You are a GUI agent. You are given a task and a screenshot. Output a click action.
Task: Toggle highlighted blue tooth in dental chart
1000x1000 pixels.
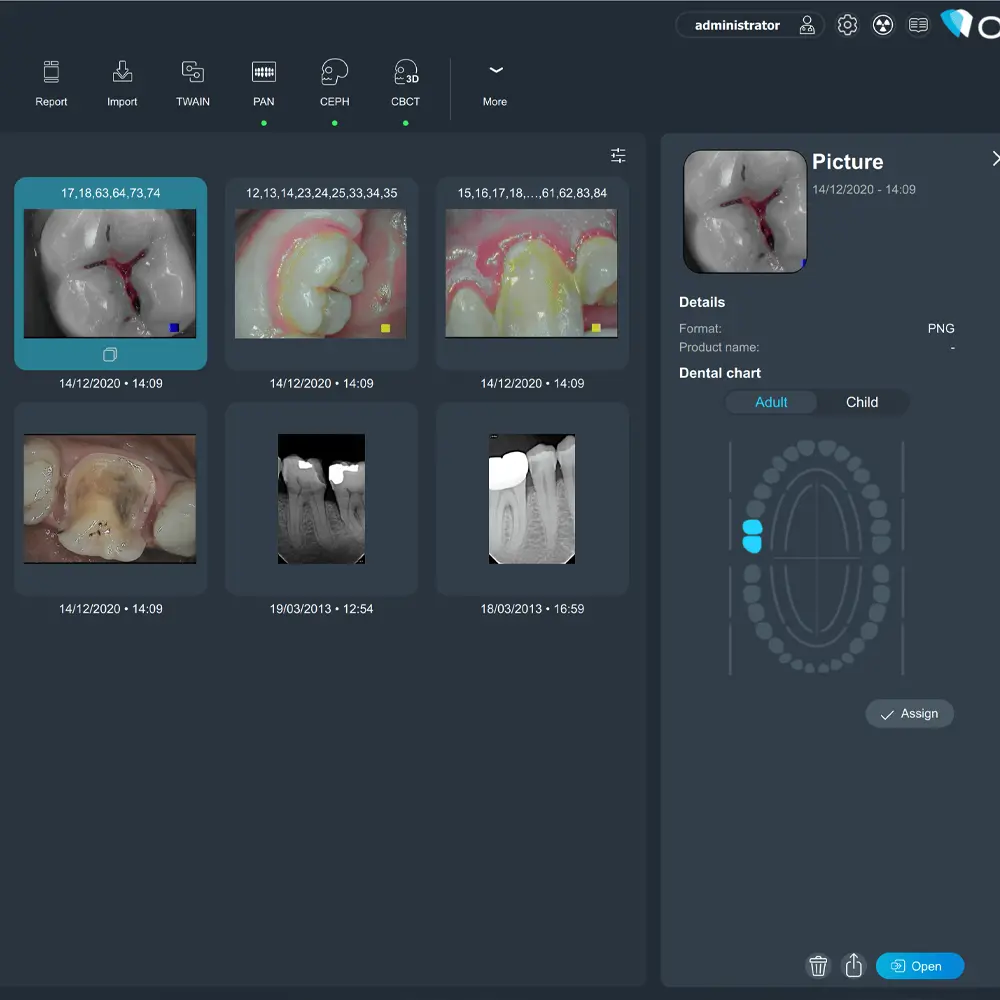753,527
